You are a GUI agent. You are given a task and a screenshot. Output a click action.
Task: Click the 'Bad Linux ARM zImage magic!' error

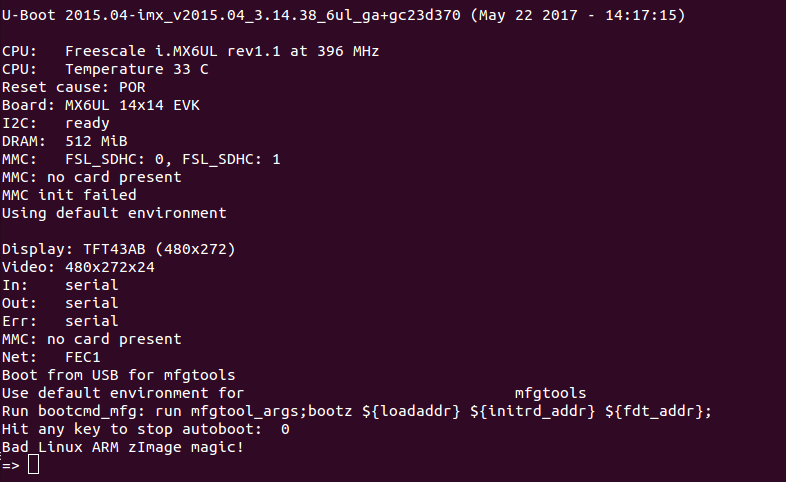[123, 447]
